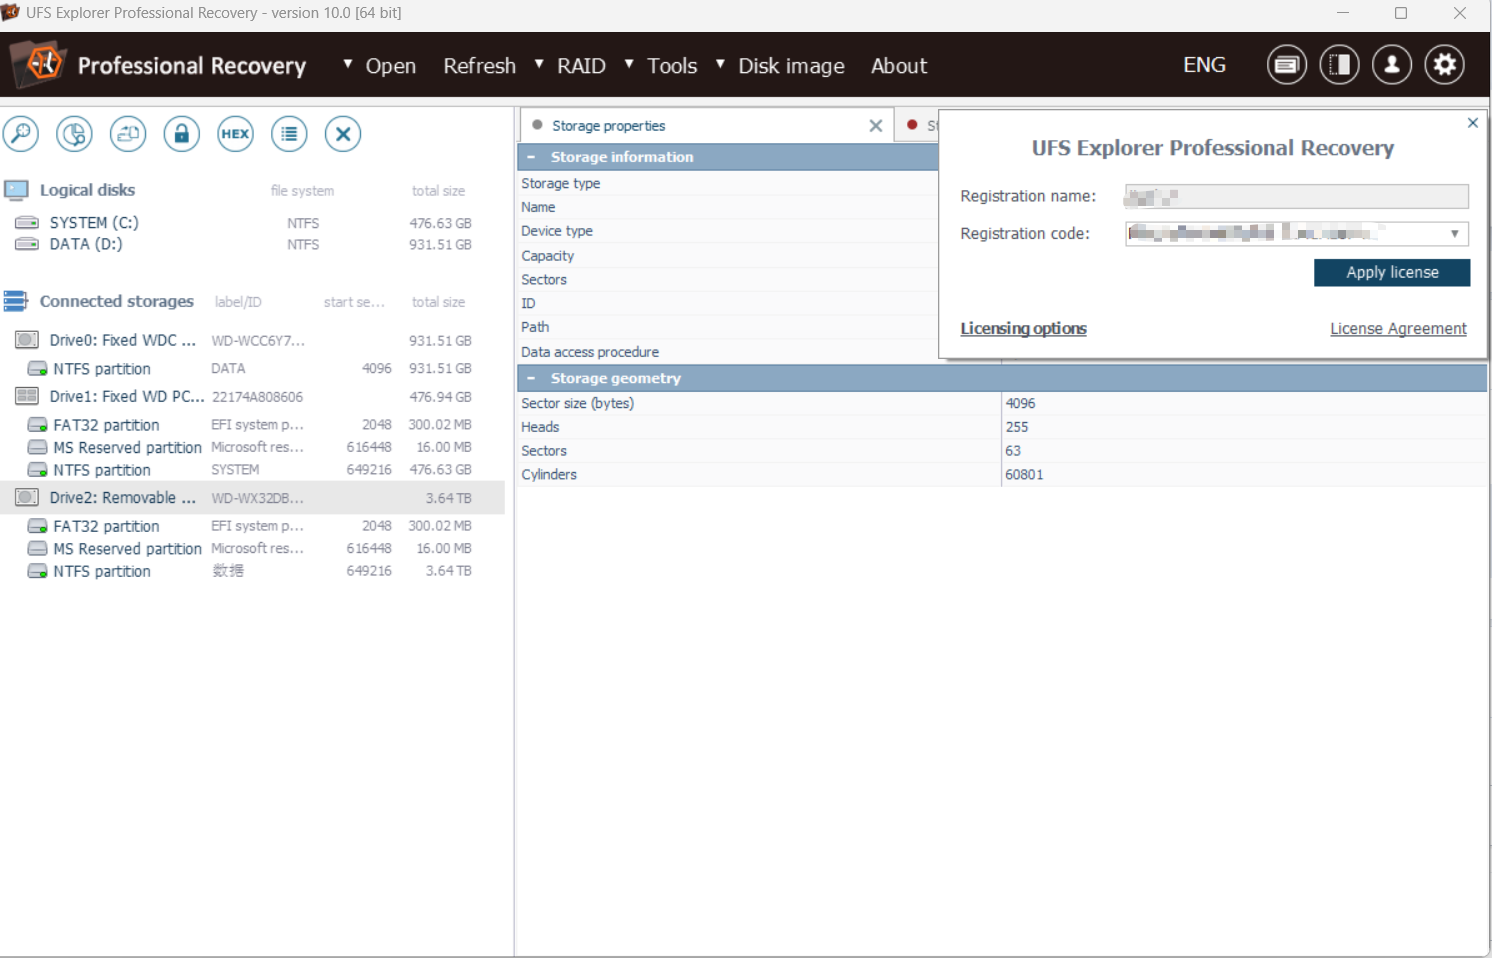Click the magnifier scan/search toolbar icon
The image size is (1492, 958).
pyautogui.click(x=21, y=134)
